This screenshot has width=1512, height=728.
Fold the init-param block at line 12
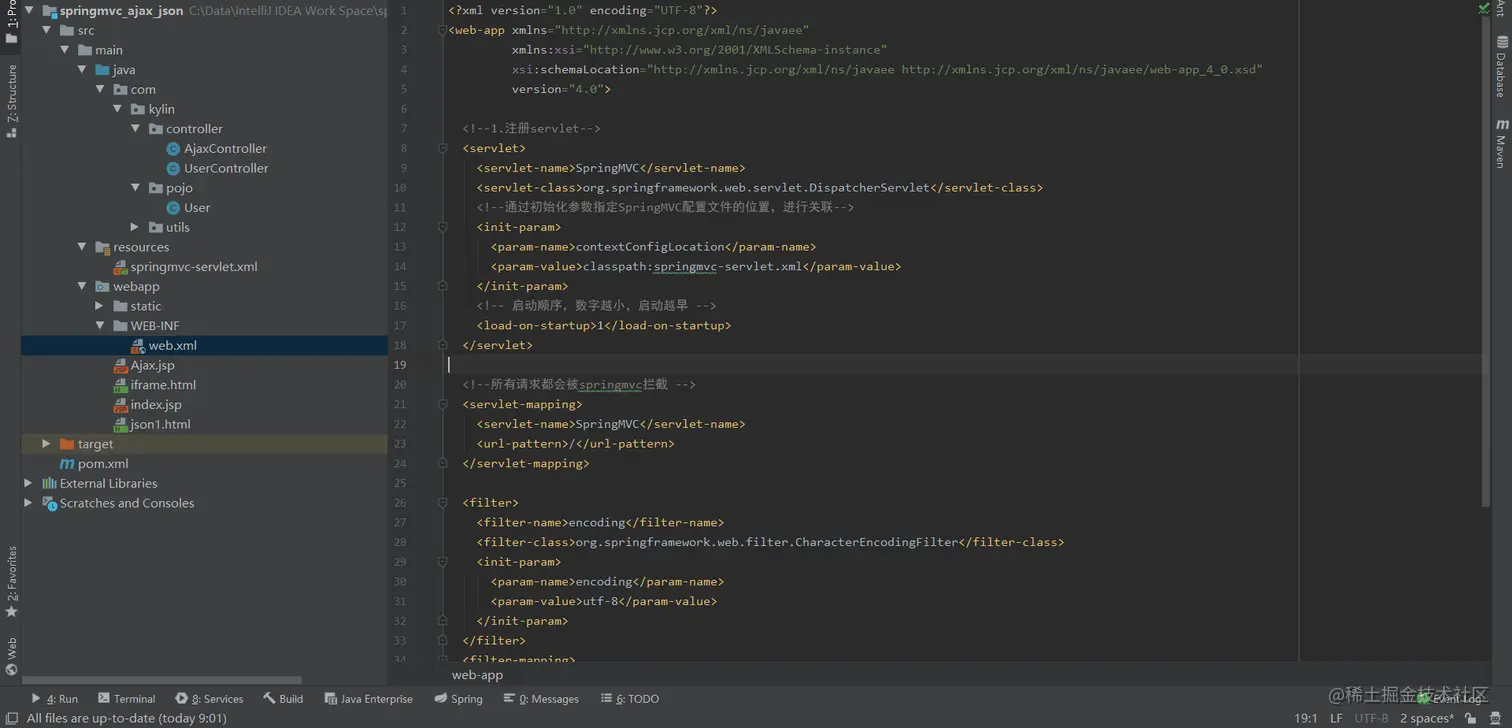coord(442,227)
